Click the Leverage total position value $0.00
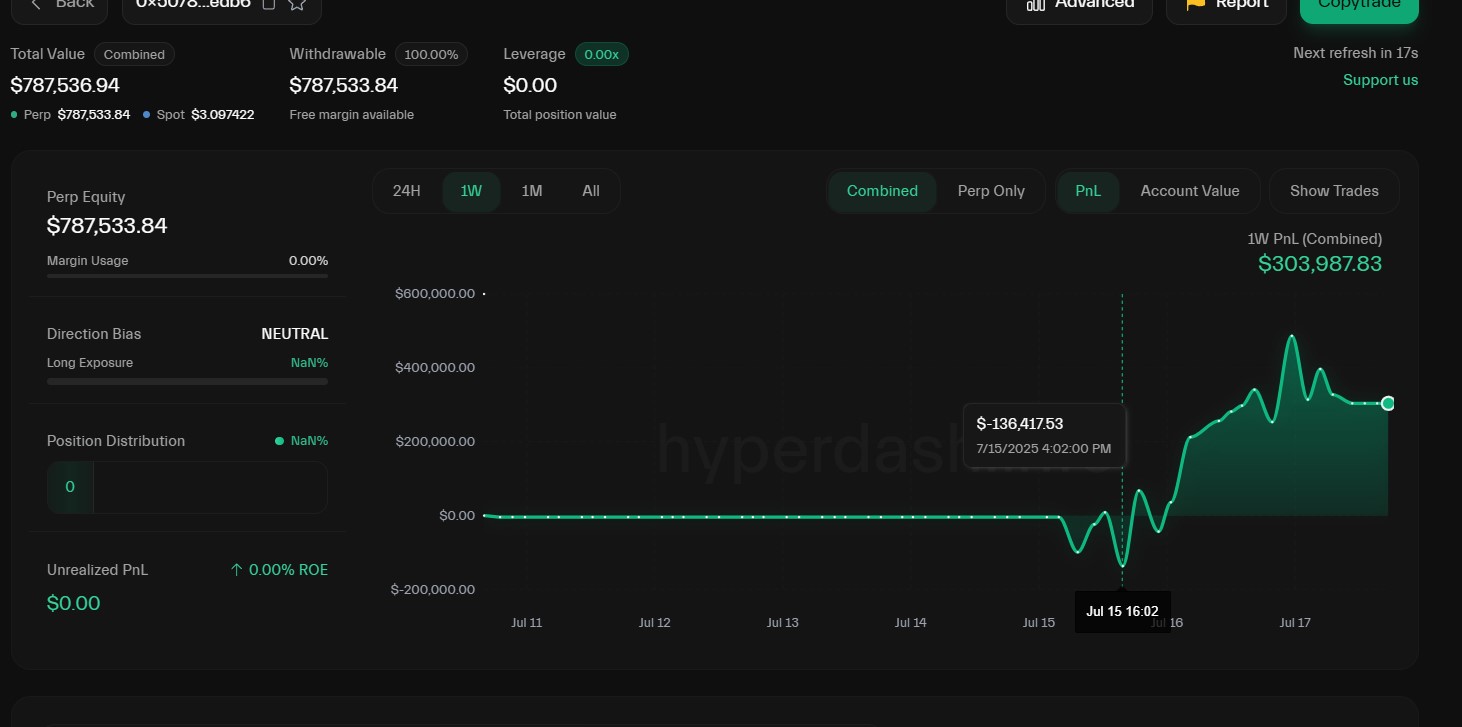 click(x=530, y=85)
